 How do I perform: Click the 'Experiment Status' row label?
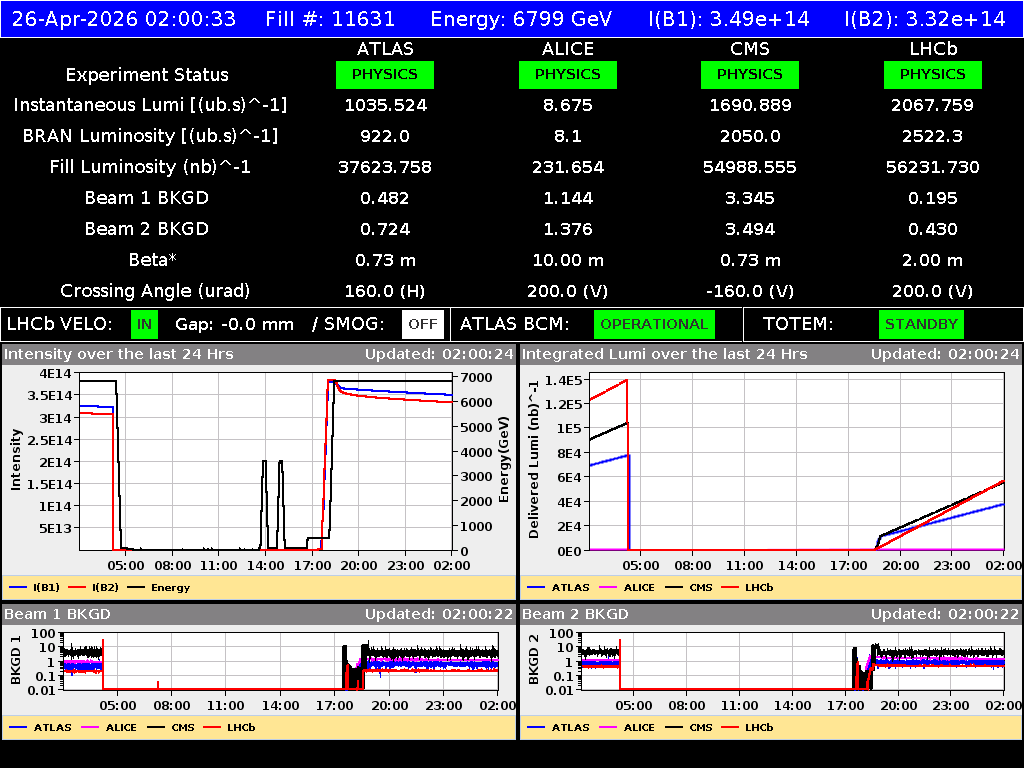pos(147,75)
